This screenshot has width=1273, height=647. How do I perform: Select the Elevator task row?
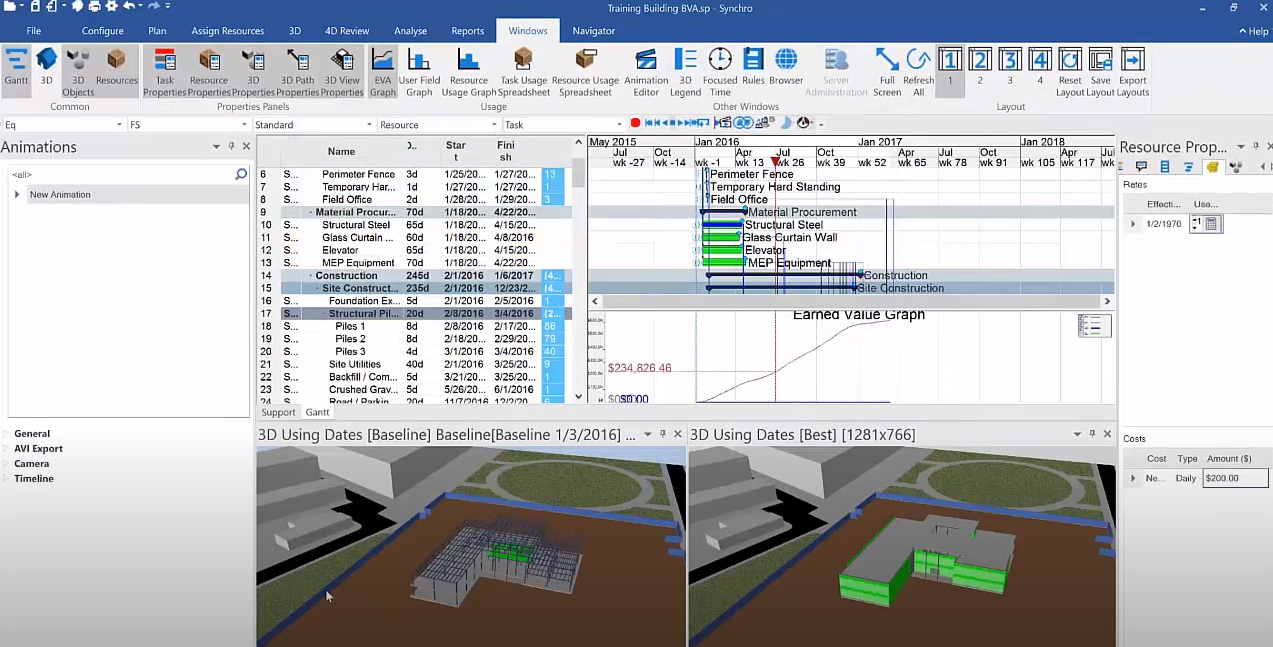(414, 250)
